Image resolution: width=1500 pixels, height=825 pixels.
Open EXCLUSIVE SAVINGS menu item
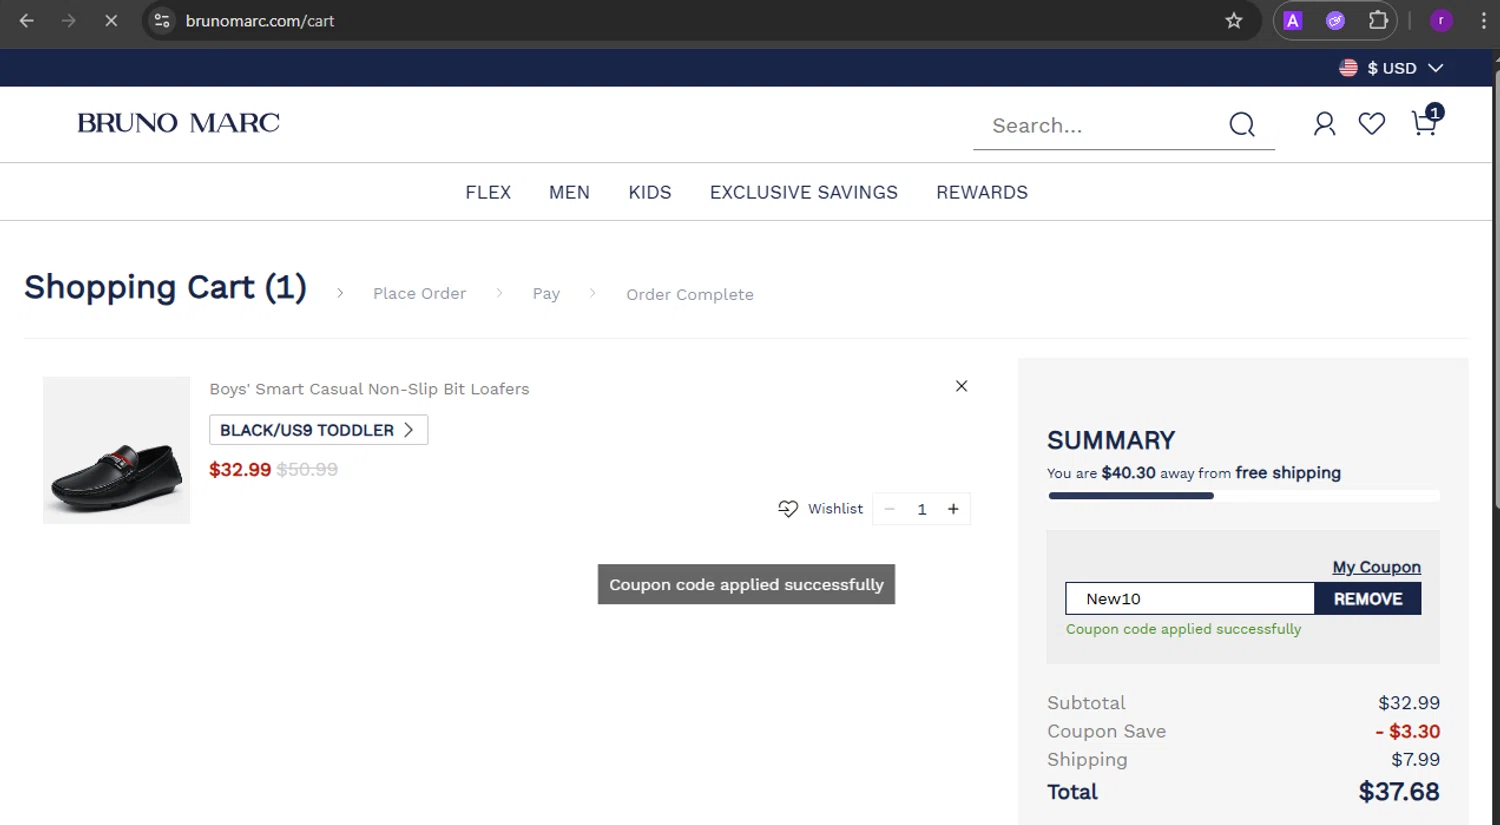click(804, 192)
